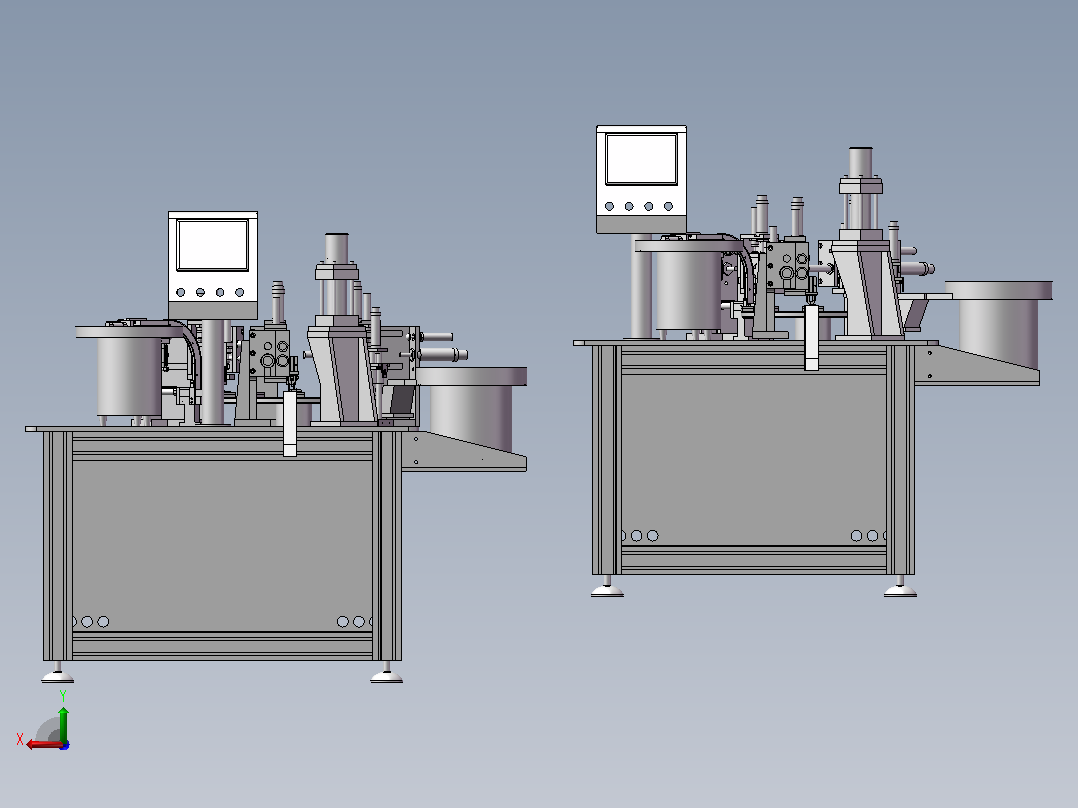The width and height of the screenshot is (1078, 808).
Task: Select the right machine's touchscreen display panel
Action: 641,160
